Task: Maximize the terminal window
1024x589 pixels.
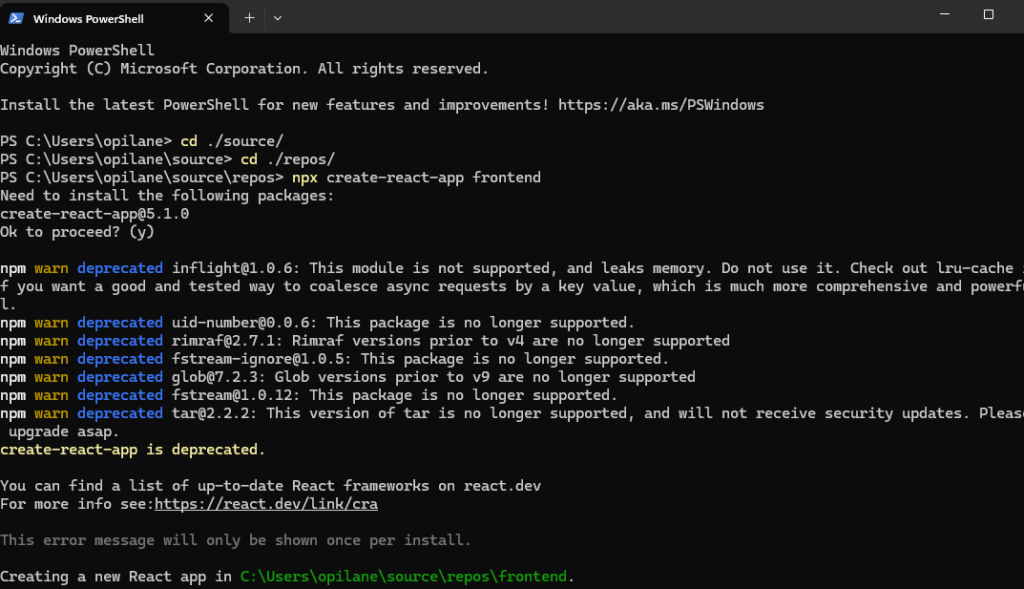Action: click(988, 14)
